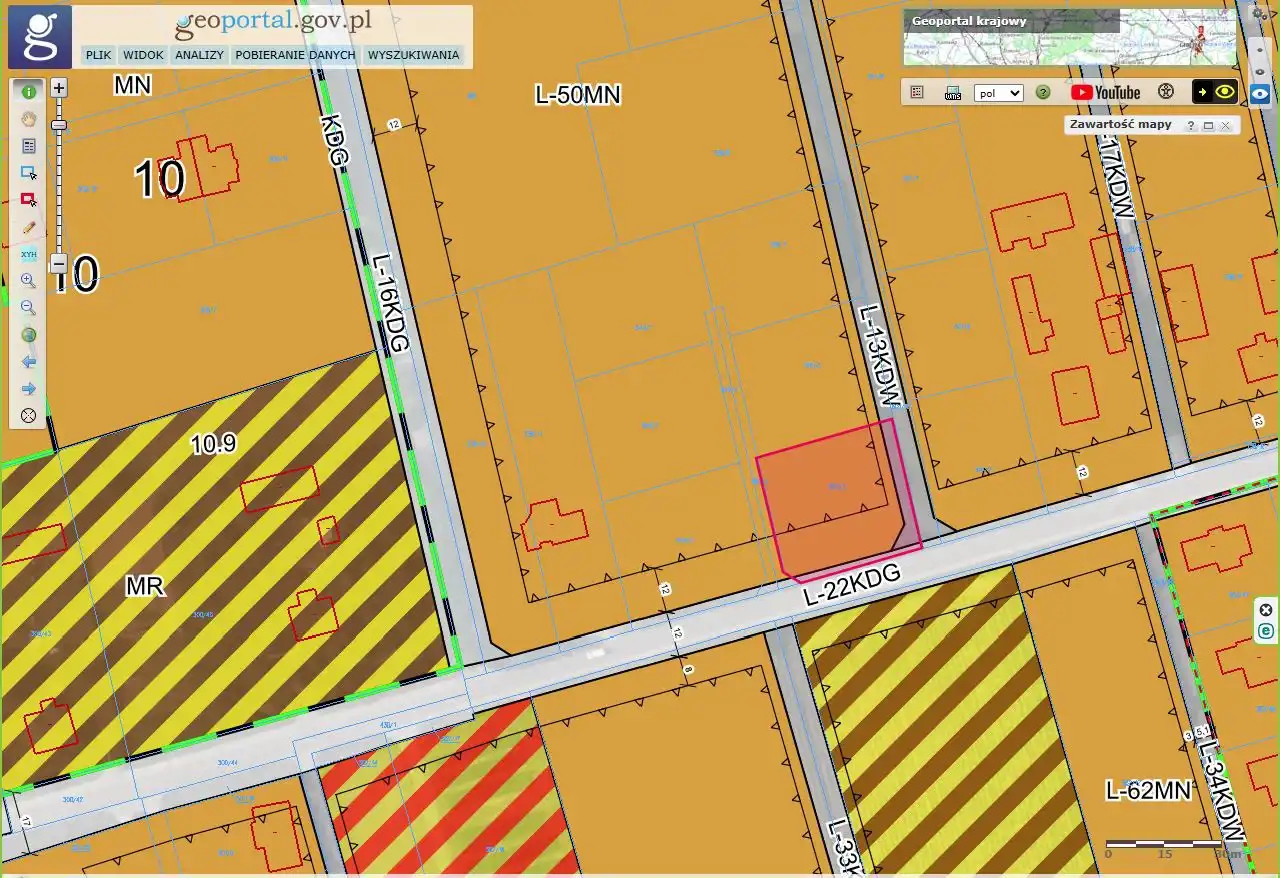Open the WYSZUKIWANIA menu
The width and height of the screenshot is (1280, 878).
(x=413, y=55)
